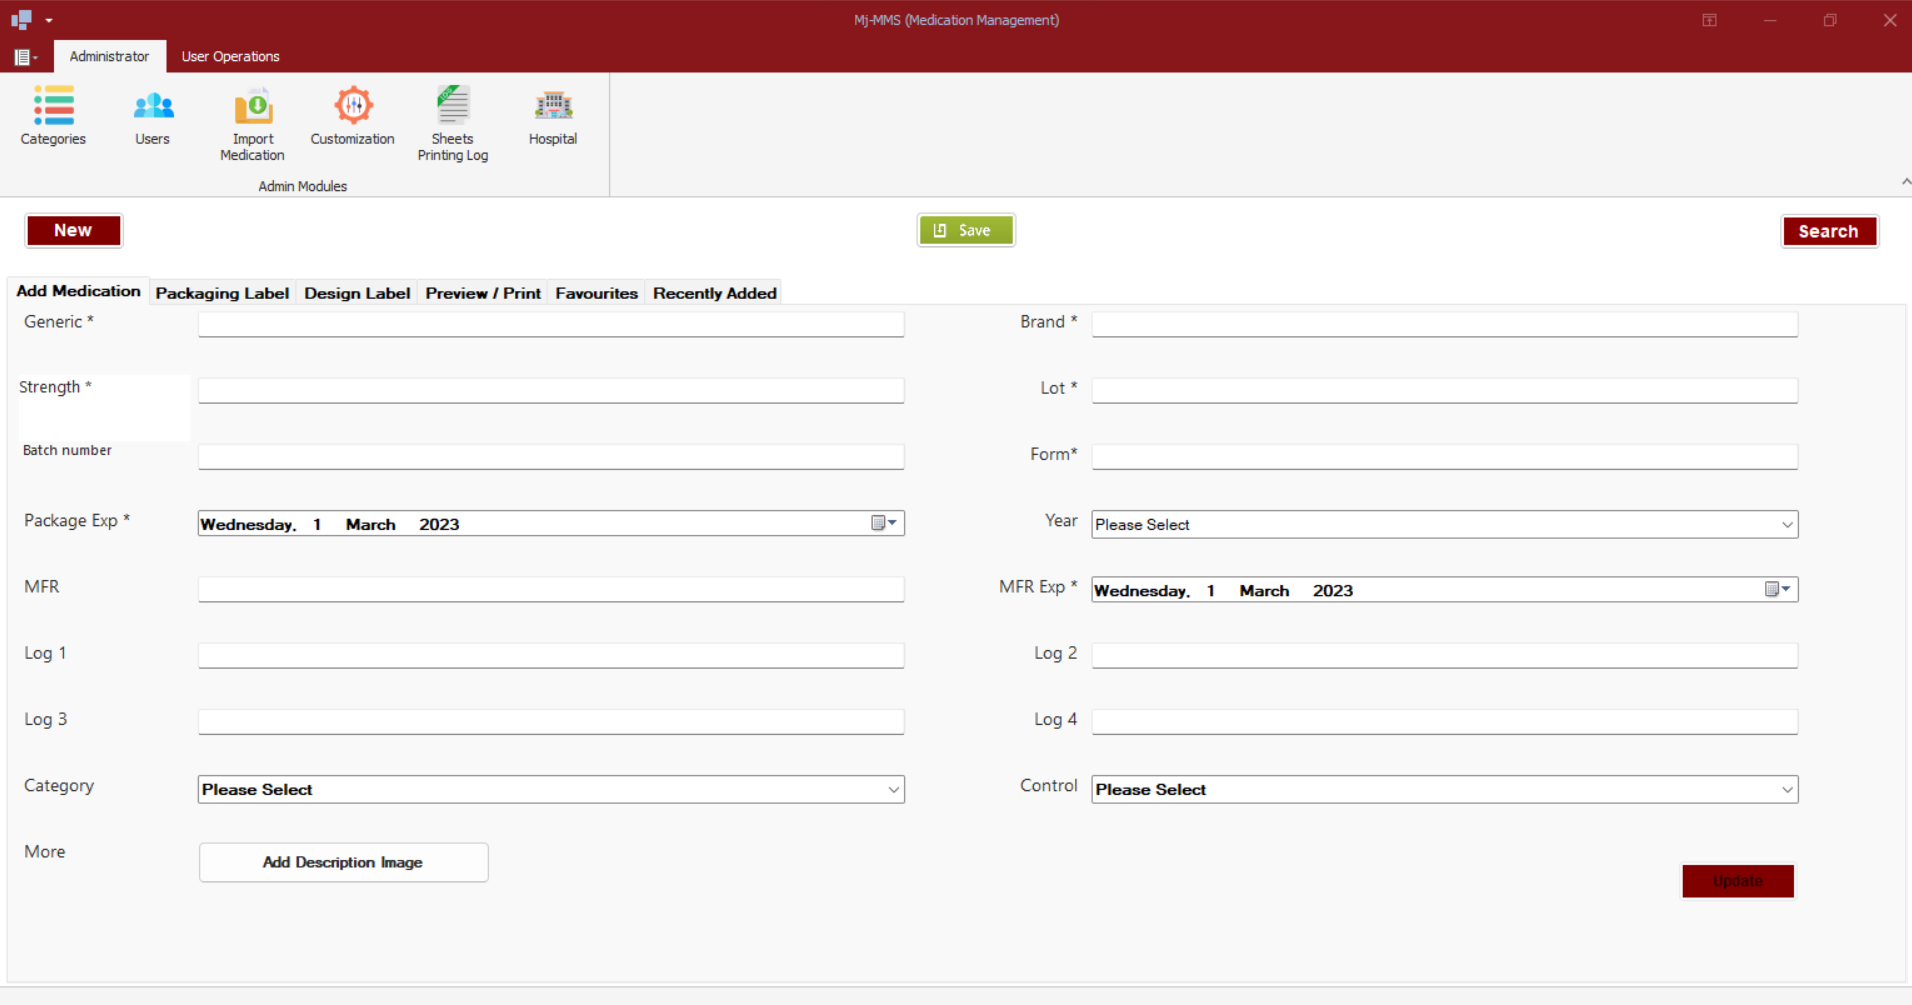Switch to the Administrator ribbon tab
Screen dimensions: 1912x1005
point(109,56)
